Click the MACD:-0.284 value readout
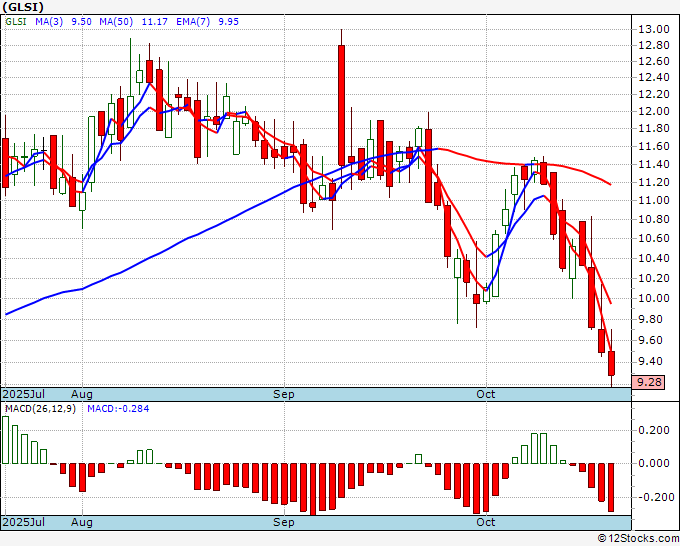680x546 pixels. point(118,409)
